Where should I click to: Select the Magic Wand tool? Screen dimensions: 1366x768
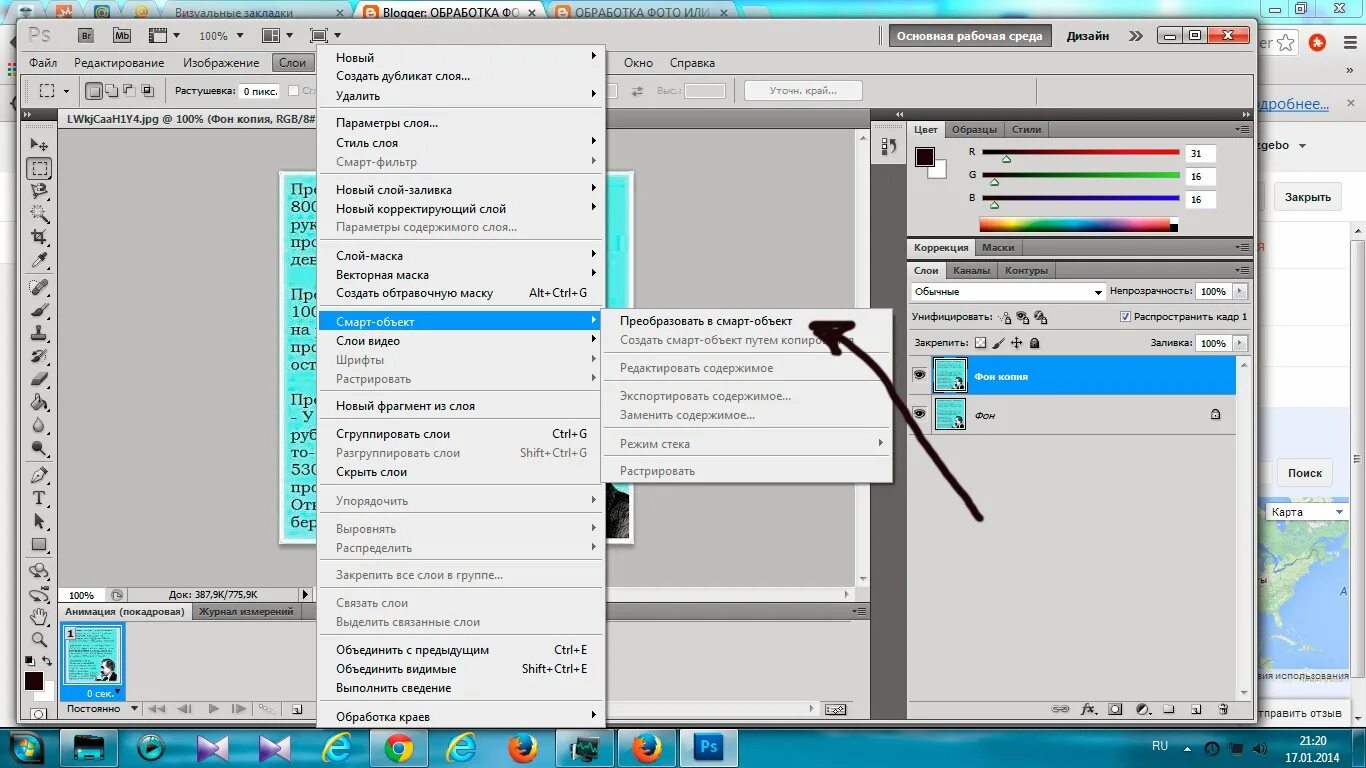coord(39,214)
